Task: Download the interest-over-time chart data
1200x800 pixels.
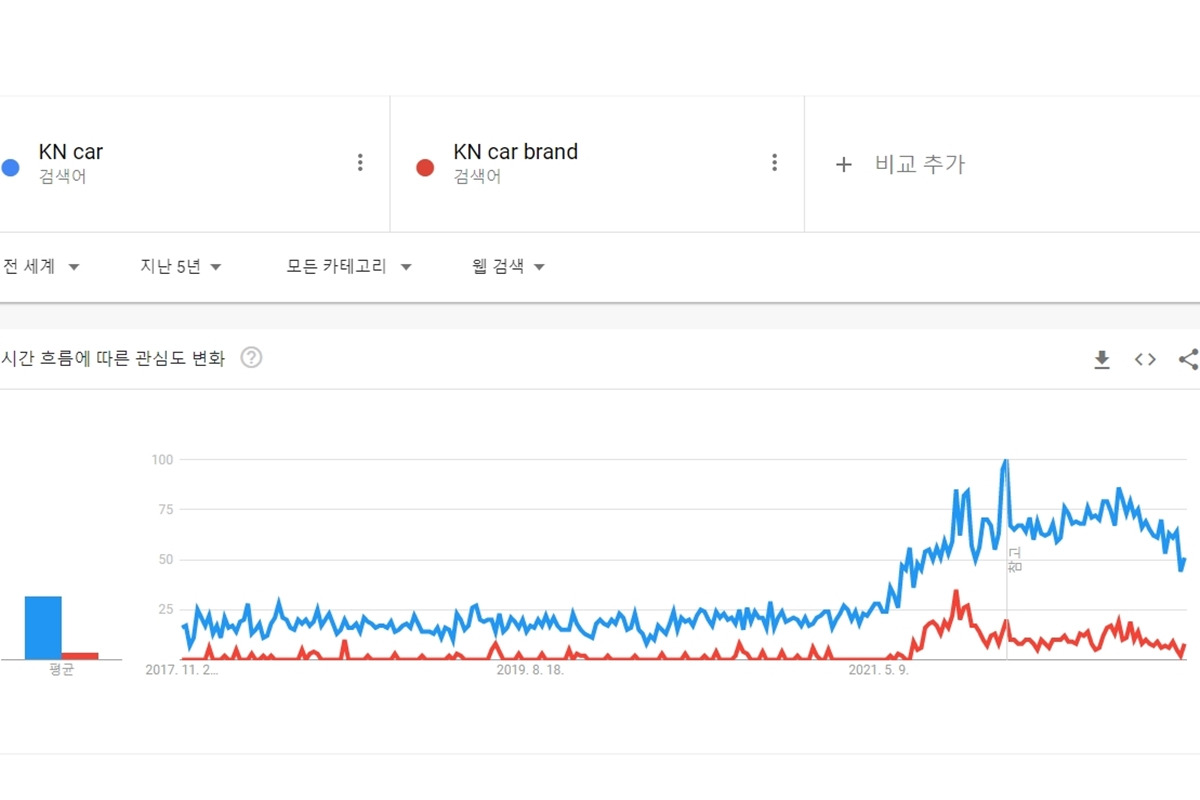Action: tap(1102, 358)
